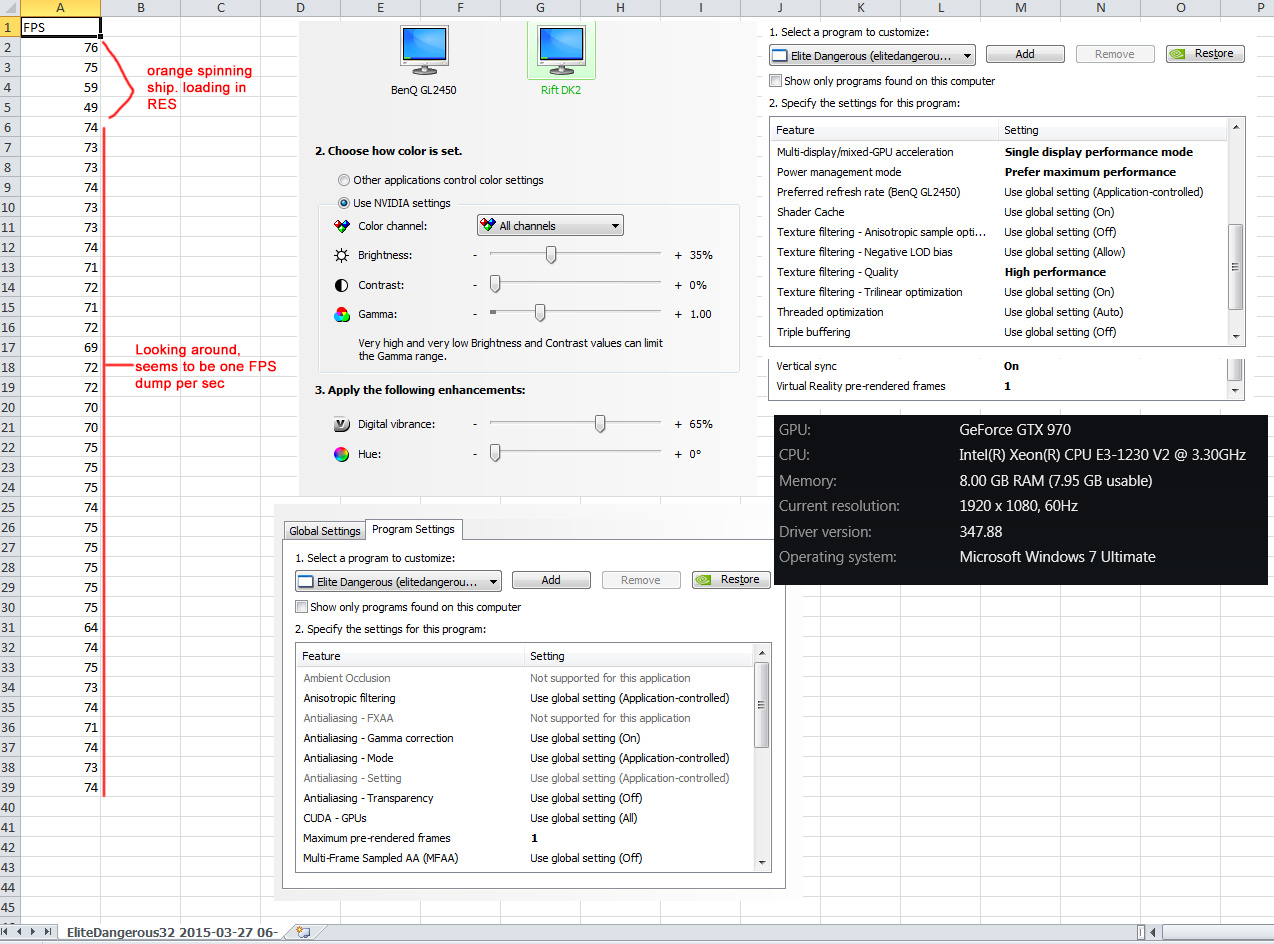Select the Program Settings tab

pos(413,529)
